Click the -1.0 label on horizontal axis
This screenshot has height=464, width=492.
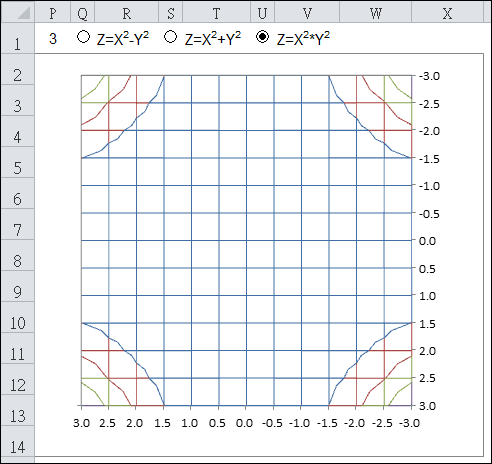tap(299, 423)
